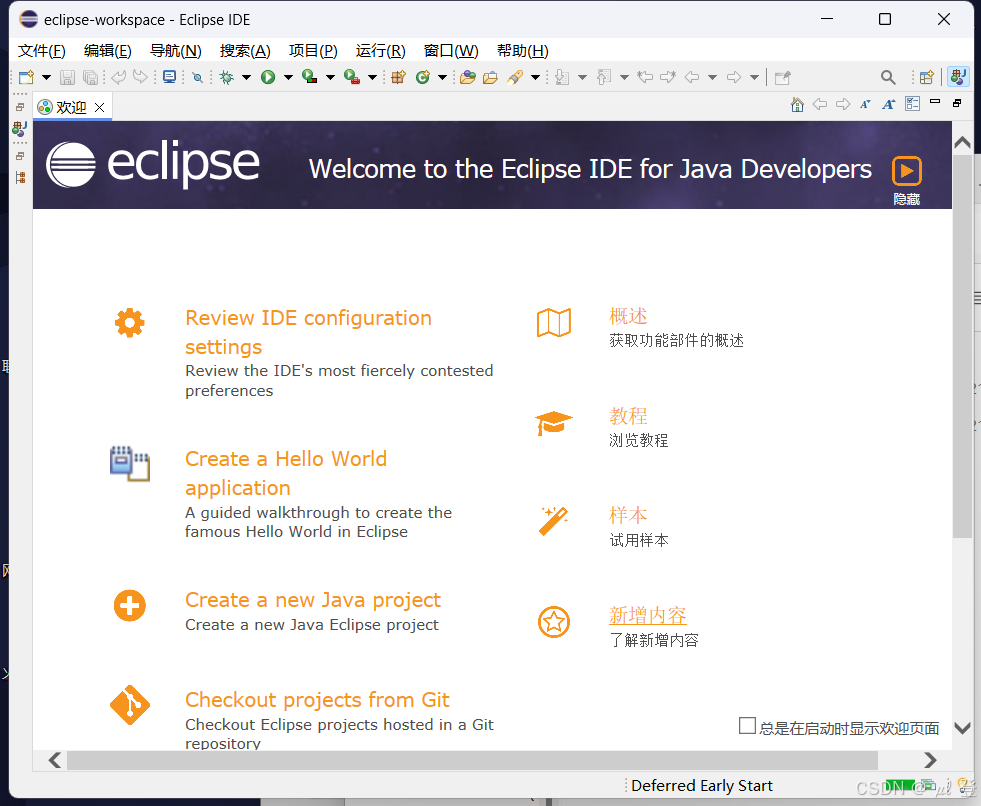Click the Open Perspective icon

click(927, 77)
